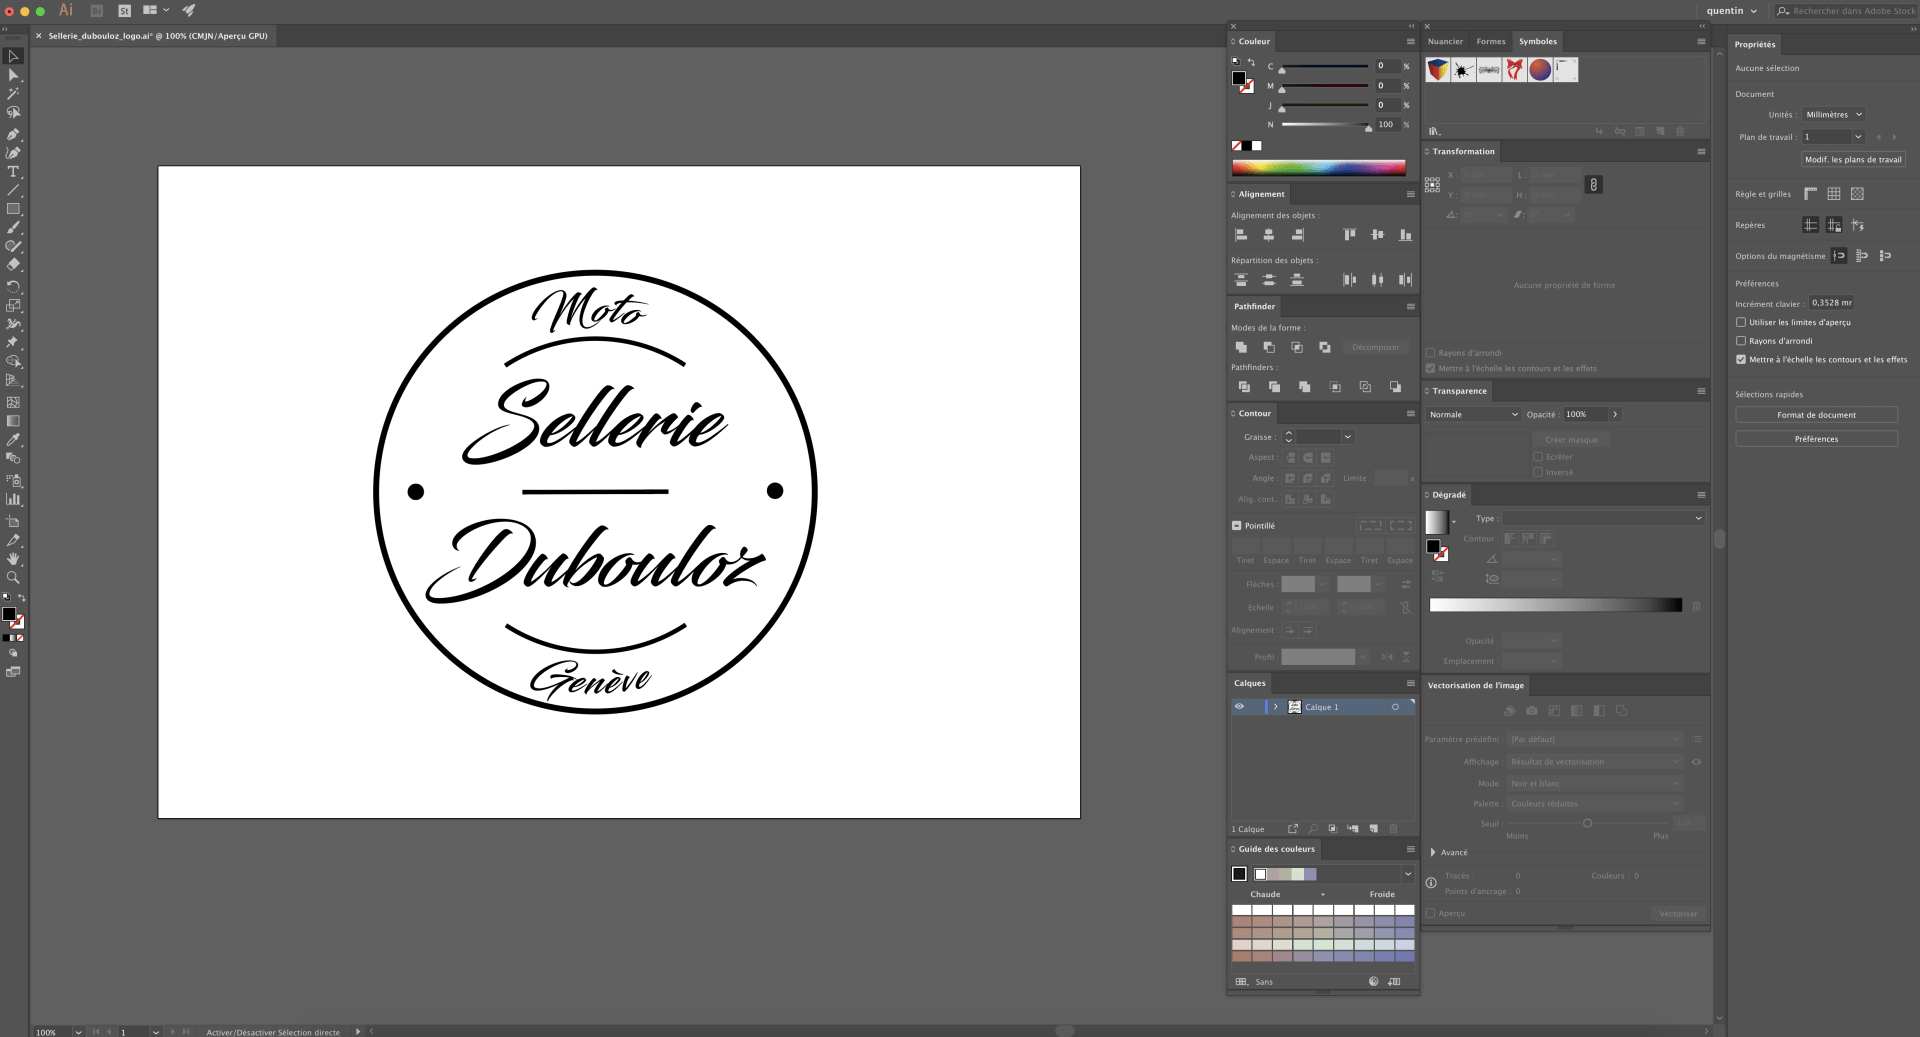Activate the Zoom tool

point(14,577)
